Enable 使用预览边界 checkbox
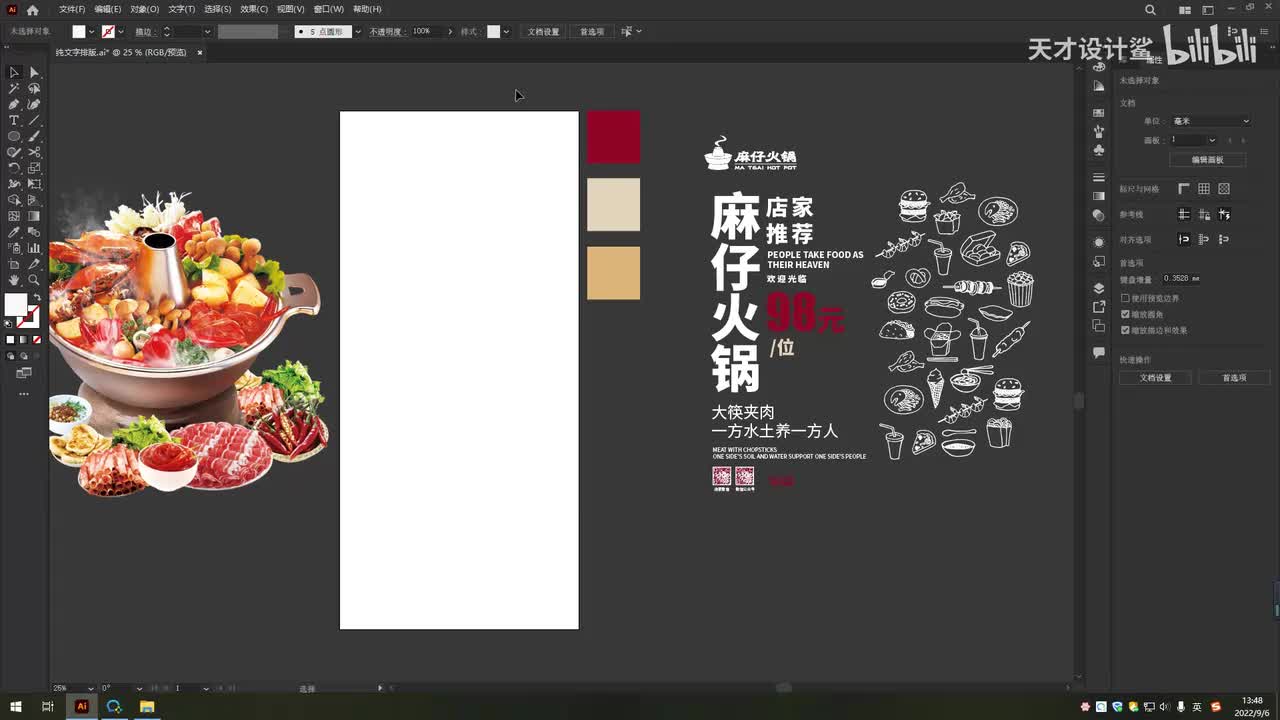1280x720 pixels. (x=1125, y=298)
